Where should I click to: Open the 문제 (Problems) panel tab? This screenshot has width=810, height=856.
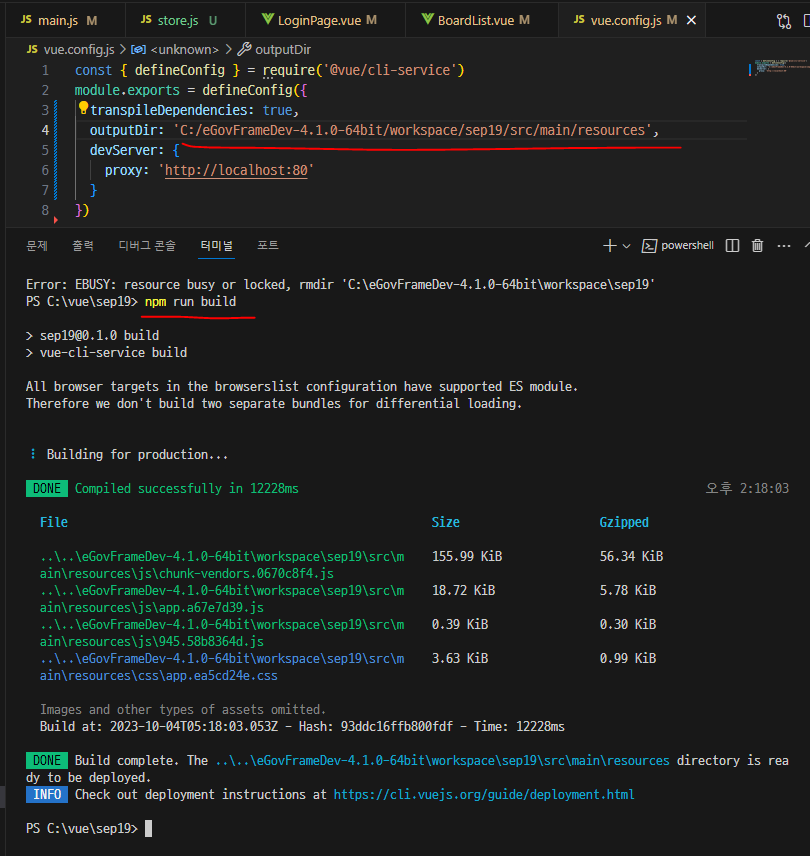[x=37, y=246]
